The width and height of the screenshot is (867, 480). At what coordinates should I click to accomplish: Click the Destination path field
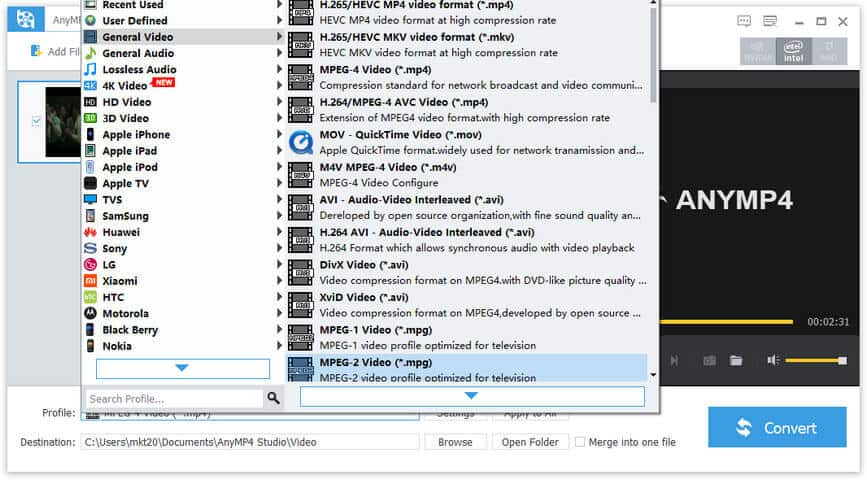tap(250, 442)
